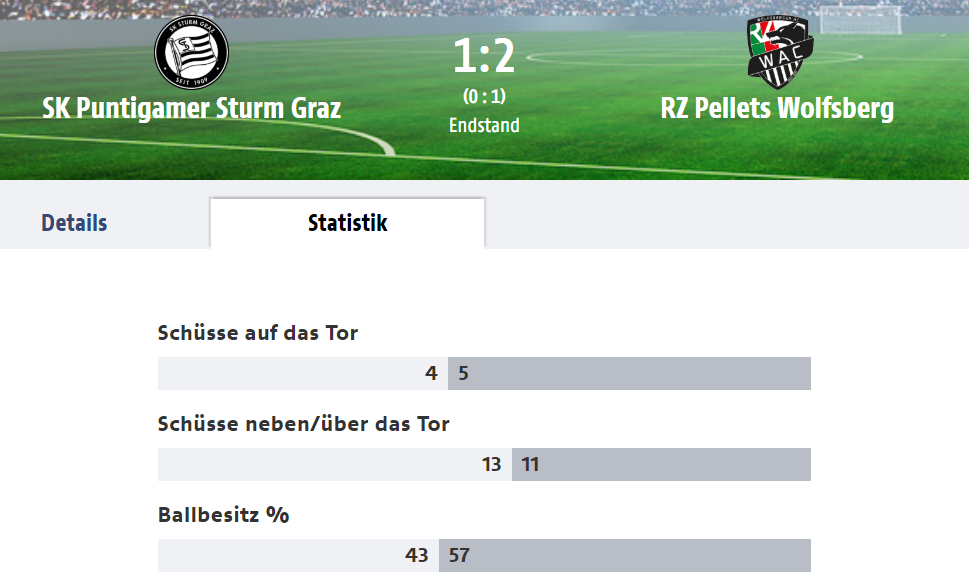Open the RZ Pellets Wolfsberg team name
The width and height of the screenshot is (969, 586).
click(777, 108)
